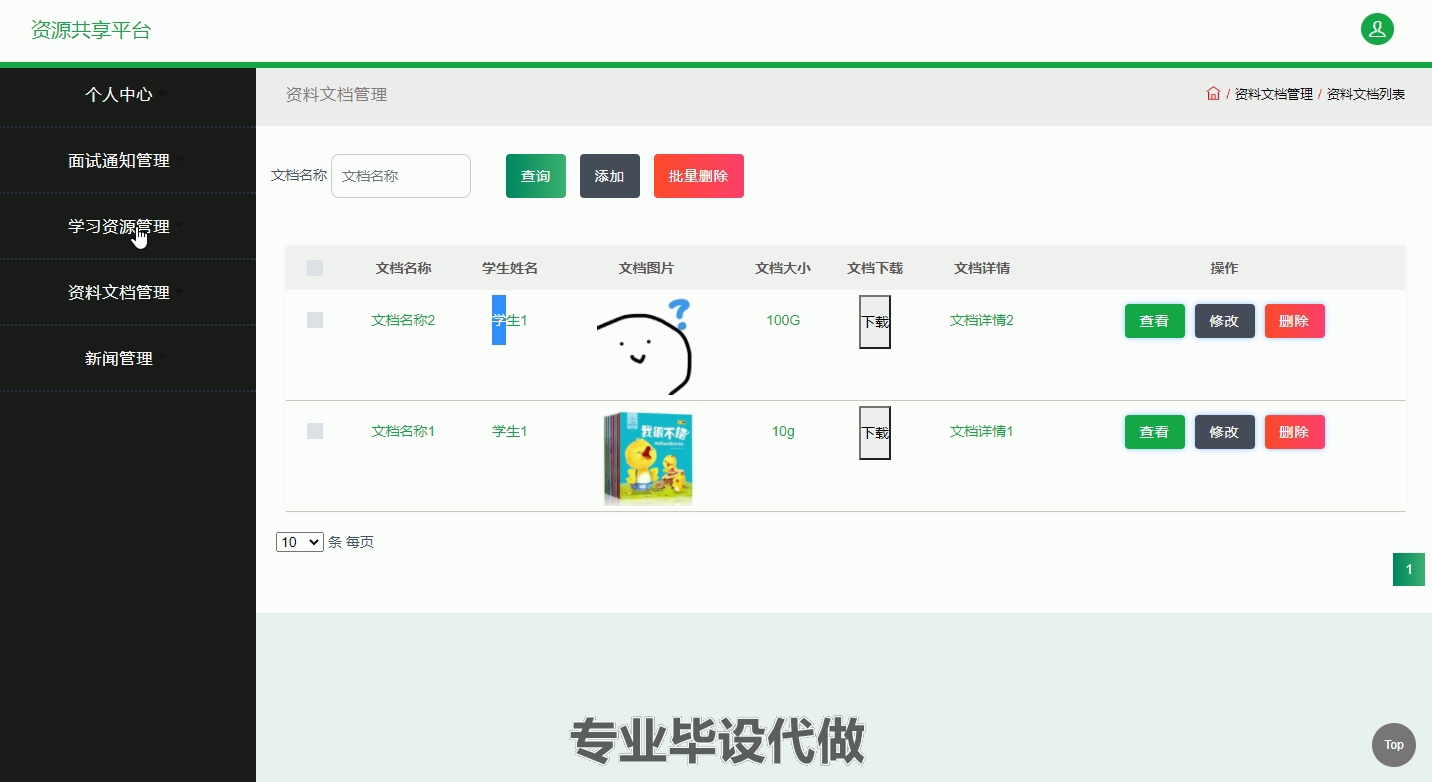Click the 学生姓名 column header
Image resolution: width=1432 pixels, height=782 pixels.
point(510,268)
